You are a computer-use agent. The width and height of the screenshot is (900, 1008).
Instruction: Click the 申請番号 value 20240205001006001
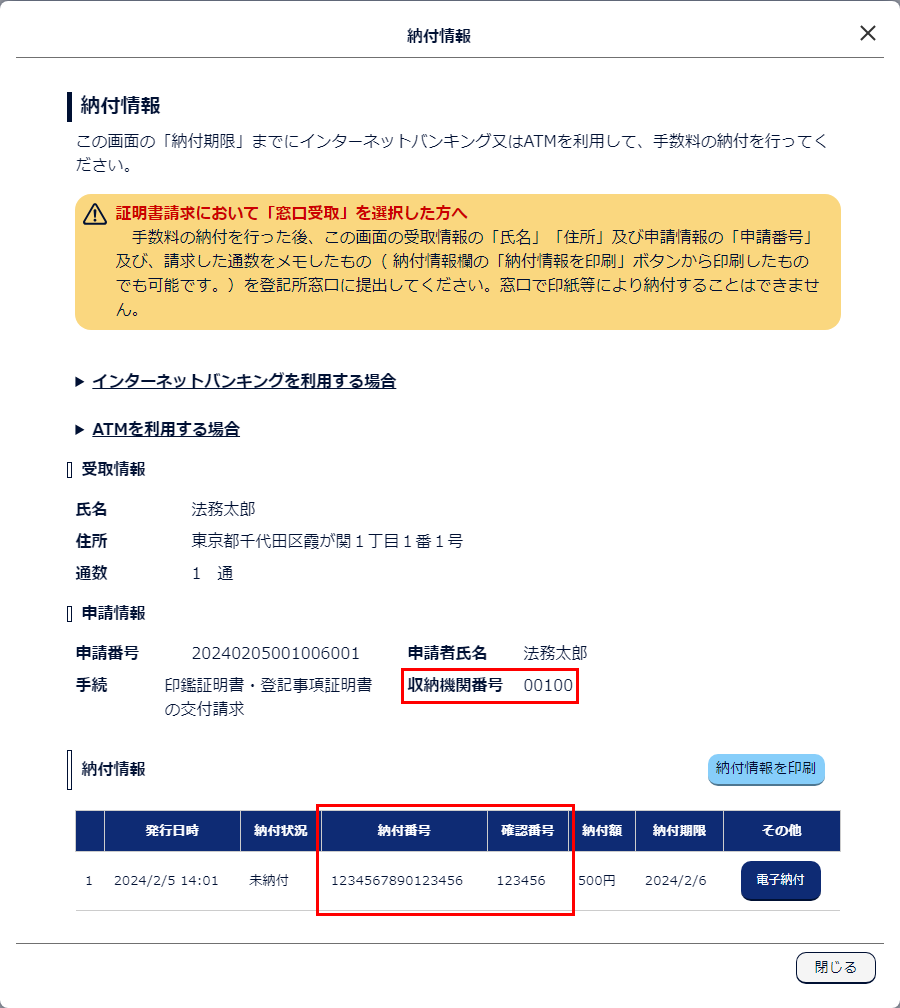275,653
